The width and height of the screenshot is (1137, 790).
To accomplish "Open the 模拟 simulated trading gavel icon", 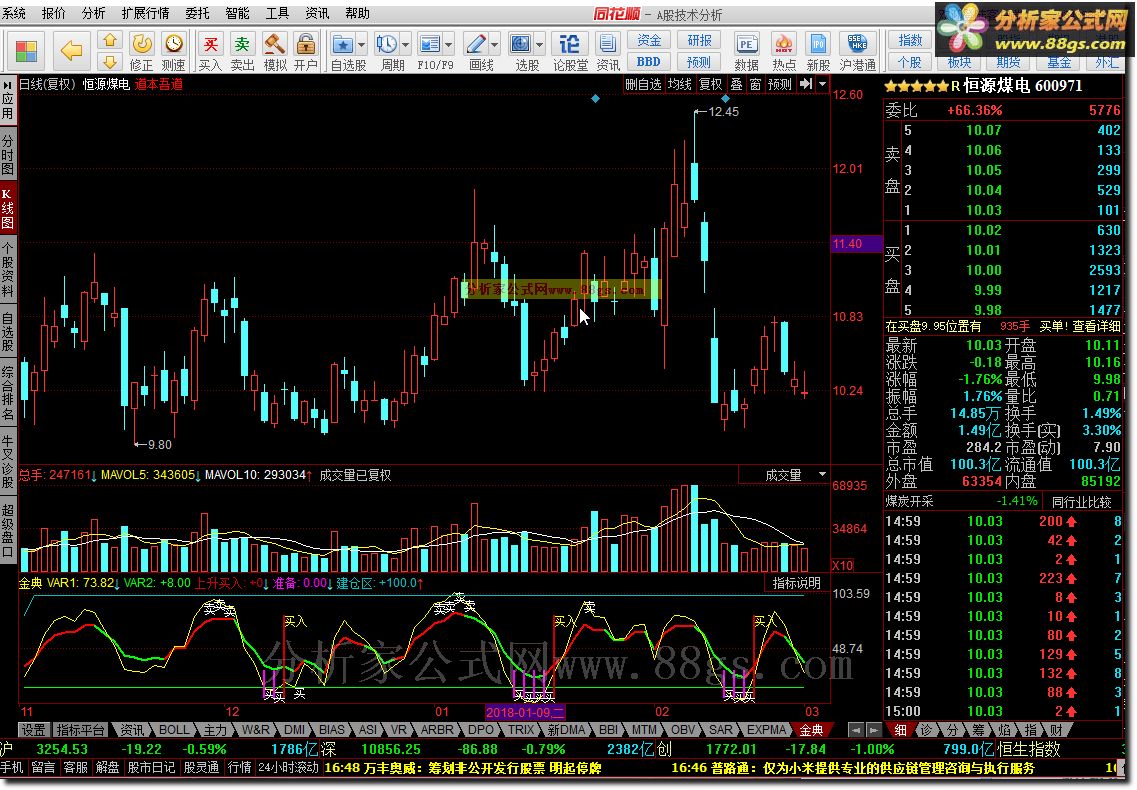I will tap(274, 51).
